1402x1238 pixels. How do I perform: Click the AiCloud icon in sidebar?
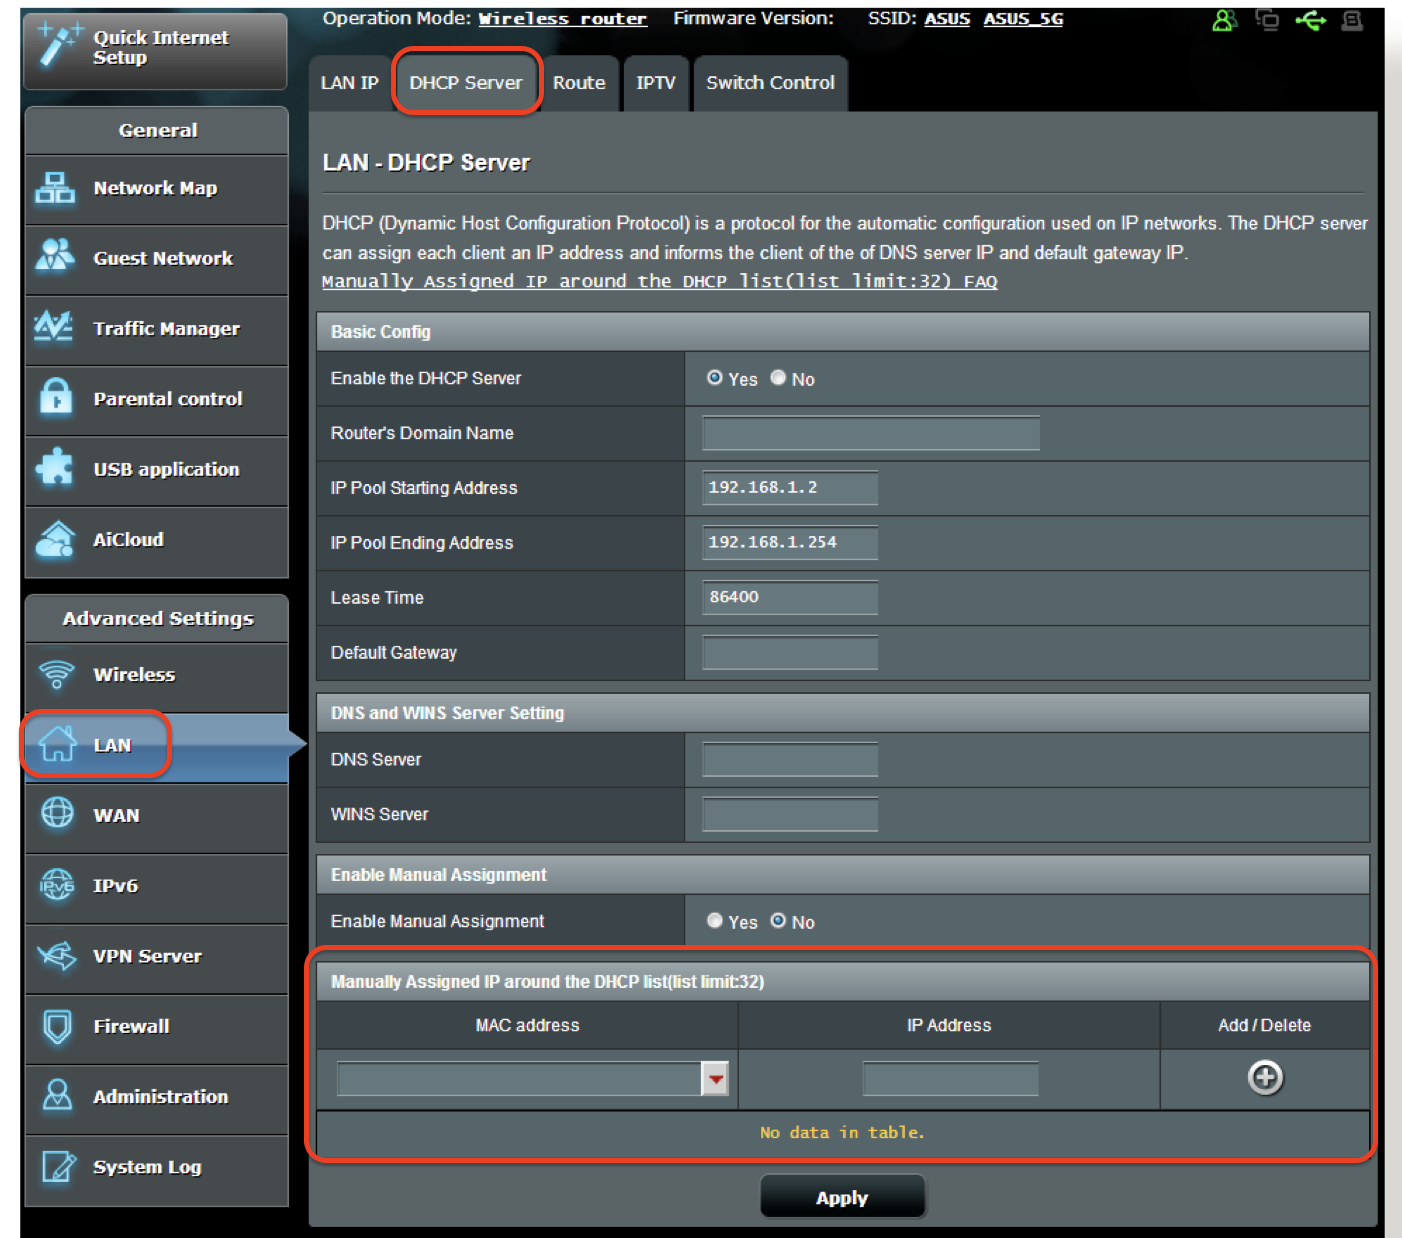click(x=55, y=539)
